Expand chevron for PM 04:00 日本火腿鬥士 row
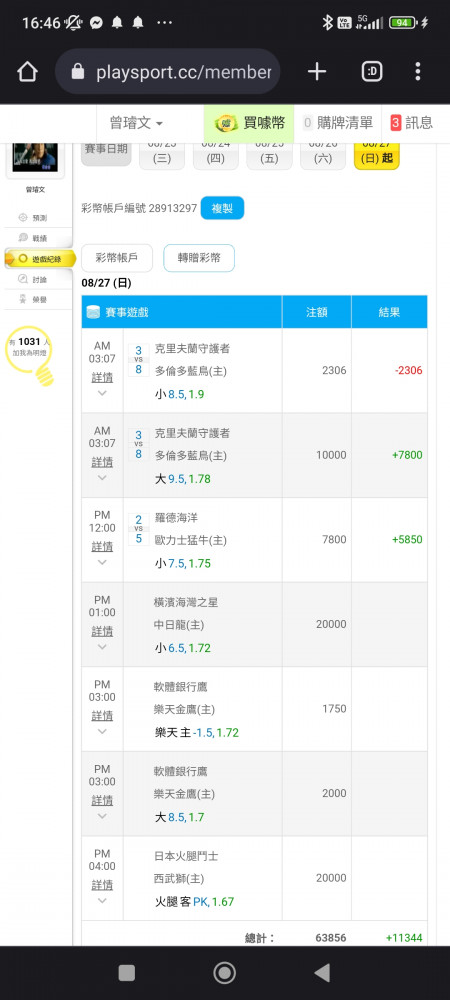This screenshot has width=450, height=1000. click(x=102, y=901)
